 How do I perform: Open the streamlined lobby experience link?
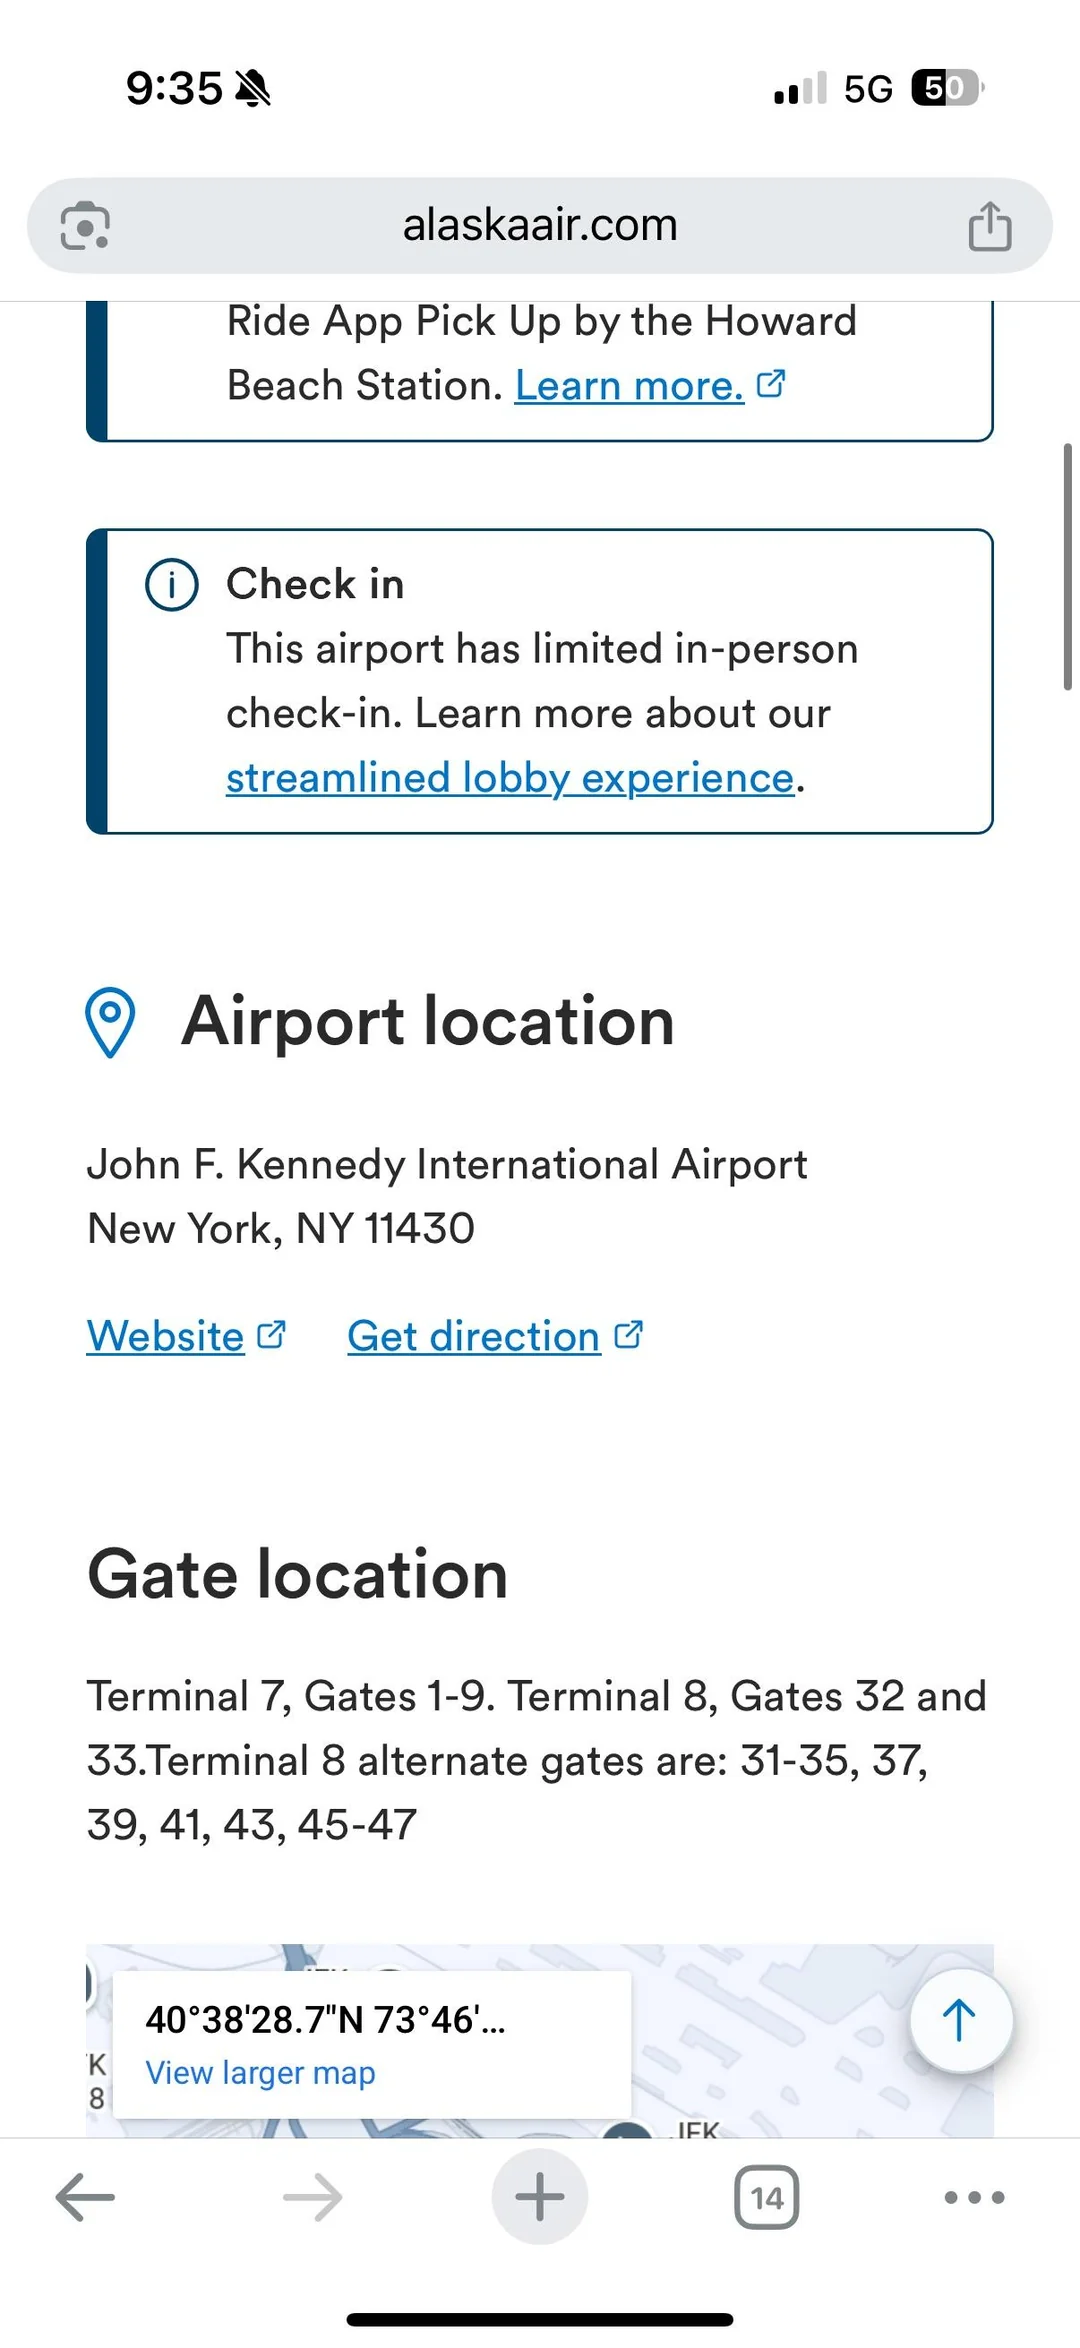[510, 778]
